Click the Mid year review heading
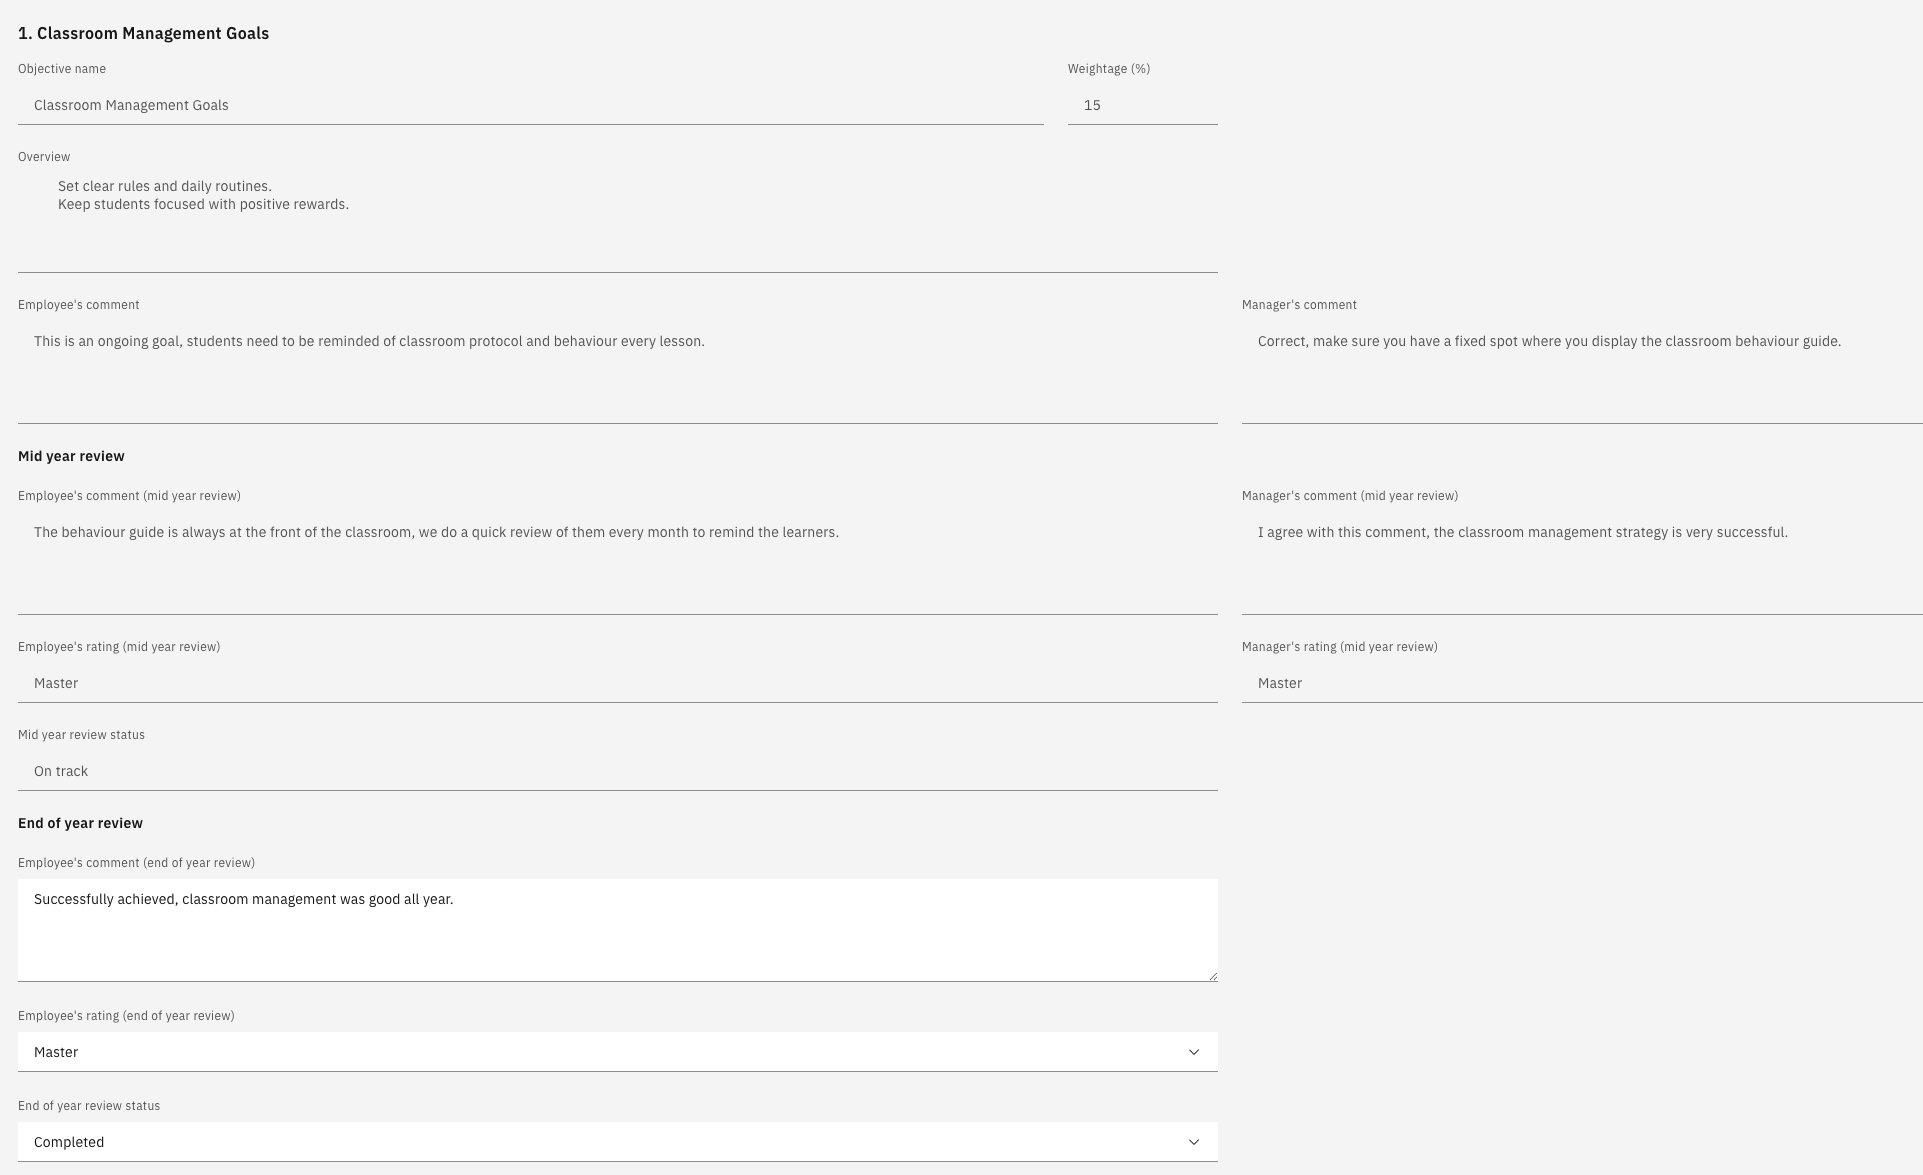Image resolution: width=1923 pixels, height=1175 pixels. 71,456
